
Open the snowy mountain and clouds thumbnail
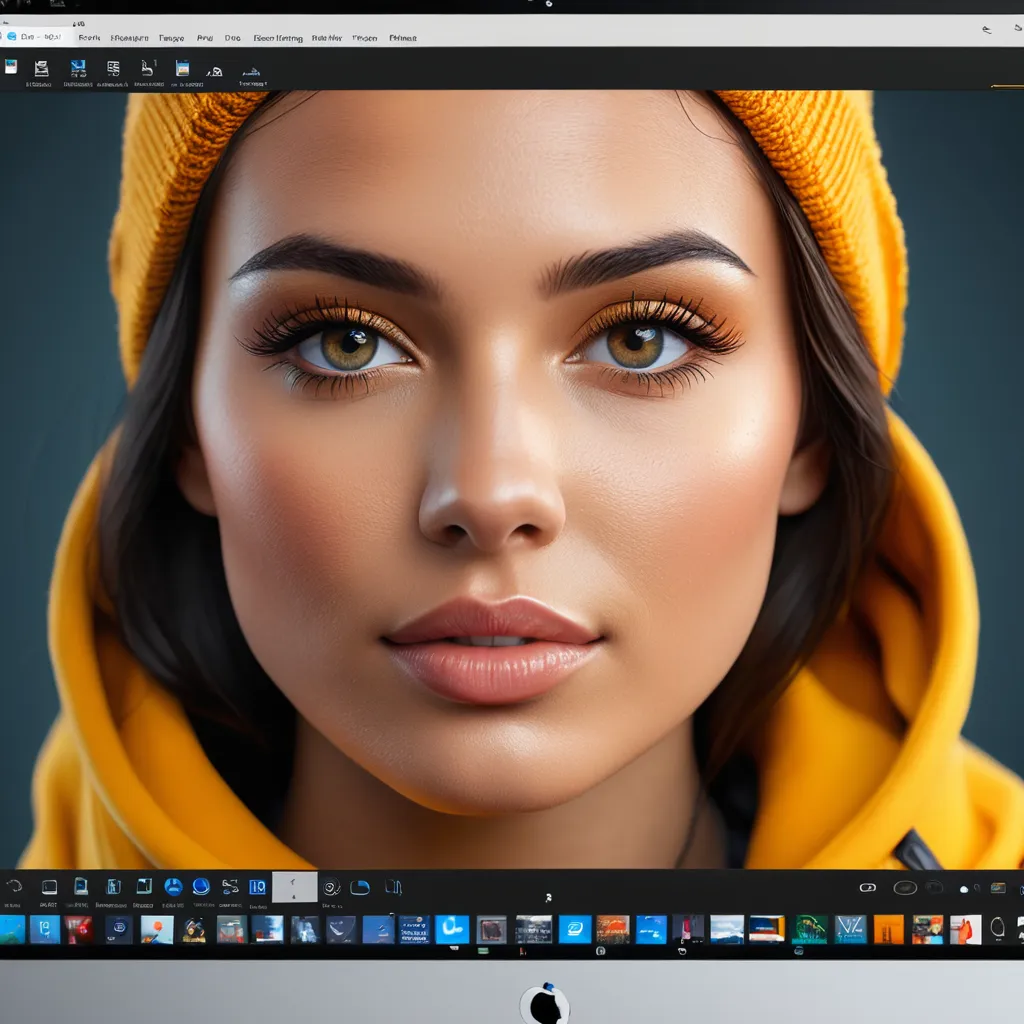(727, 929)
